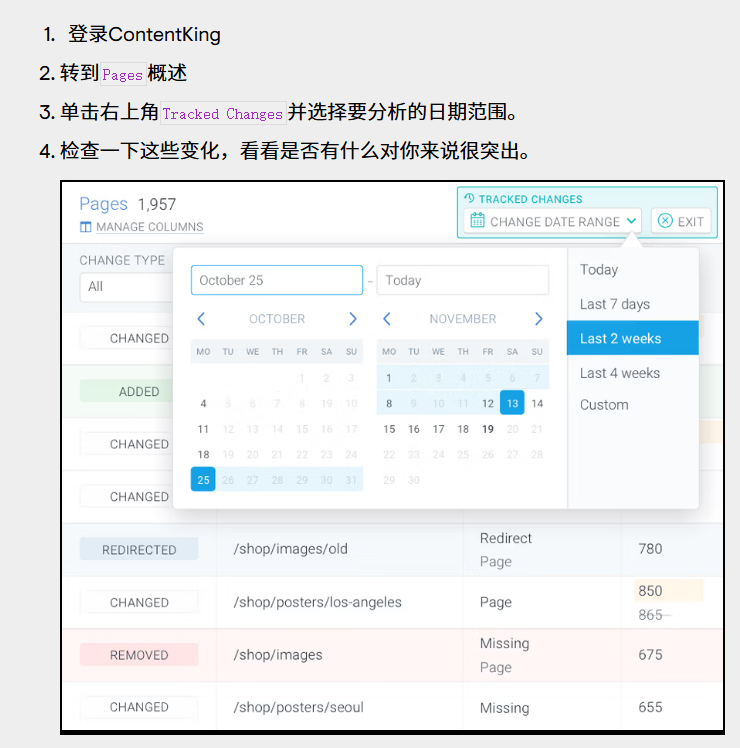Screen dimensions: 740x748
Task: Click the calendar icon in date range button
Action: point(477,221)
